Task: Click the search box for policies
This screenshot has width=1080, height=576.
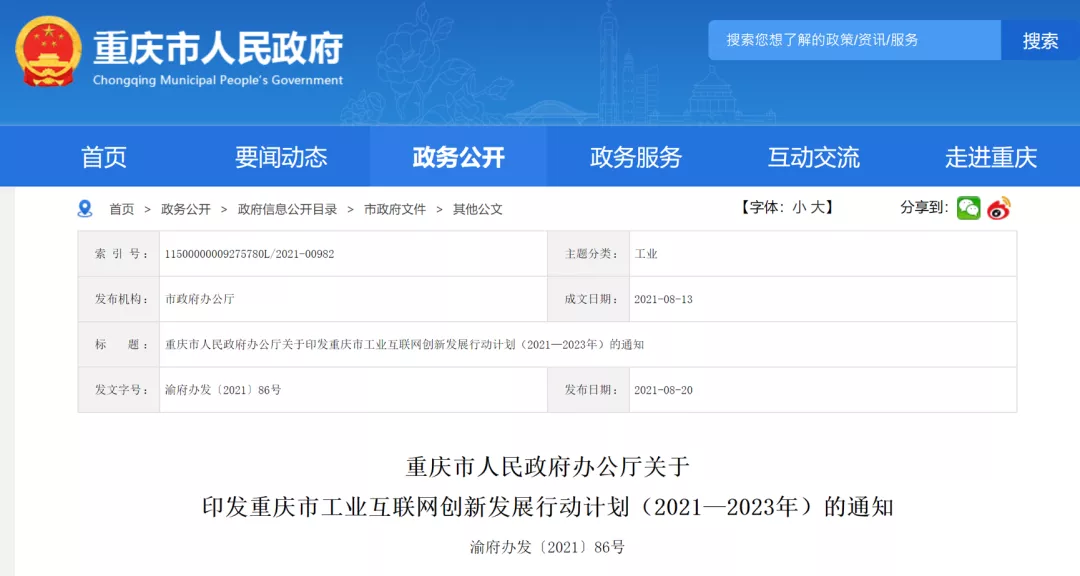Action: click(x=854, y=40)
